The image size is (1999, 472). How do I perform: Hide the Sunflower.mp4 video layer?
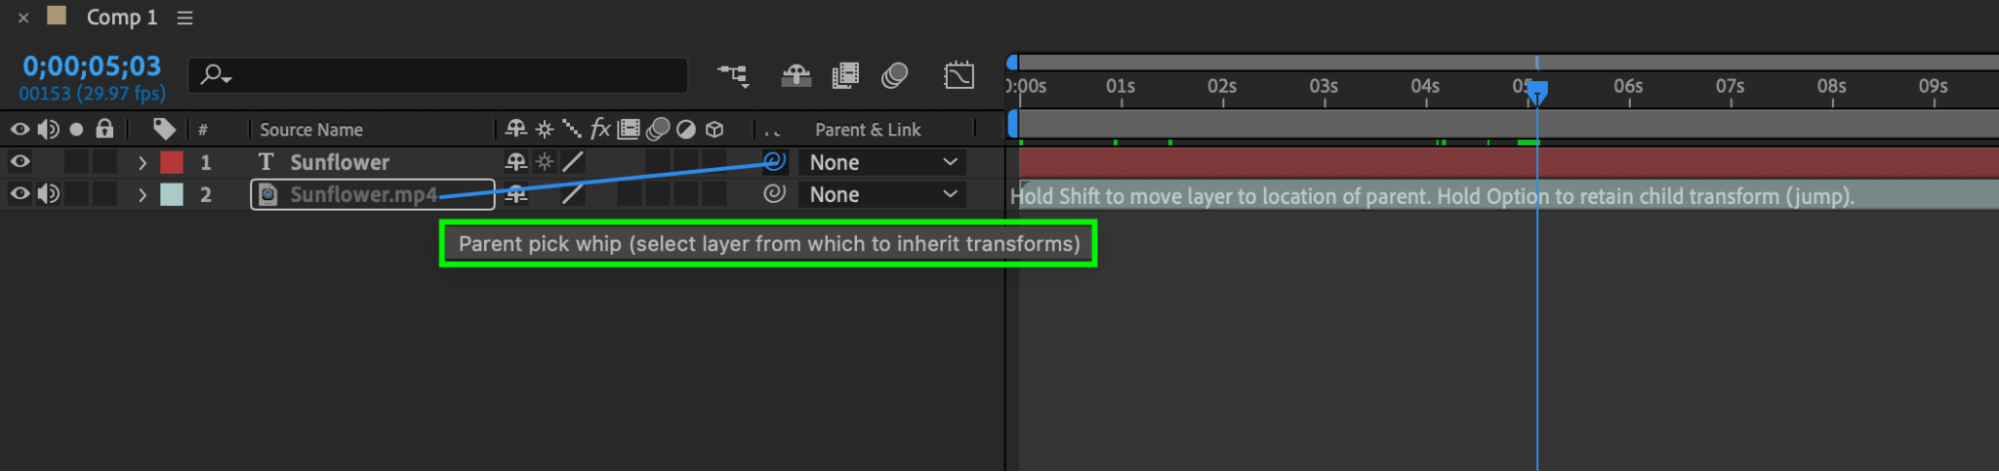pyautogui.click(x=20, y=194)
